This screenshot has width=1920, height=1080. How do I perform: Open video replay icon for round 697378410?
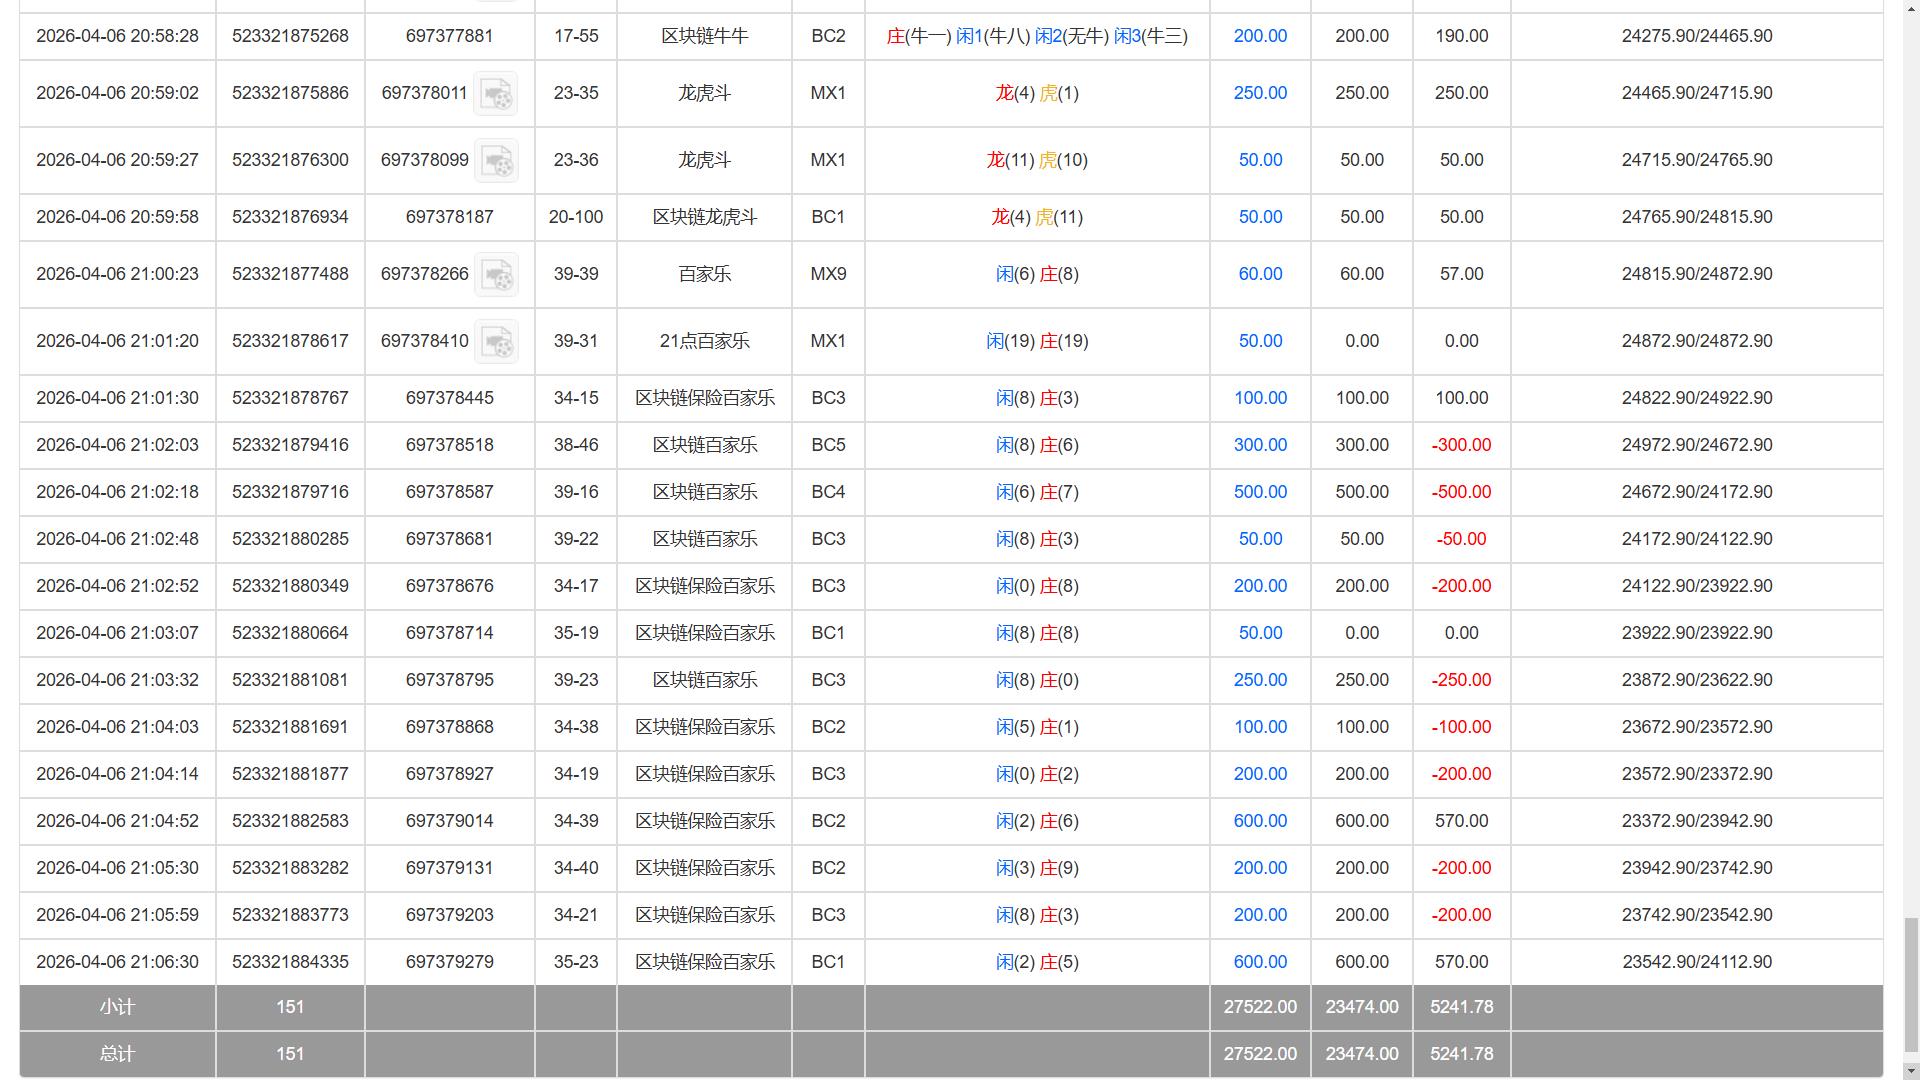[496, 342]
